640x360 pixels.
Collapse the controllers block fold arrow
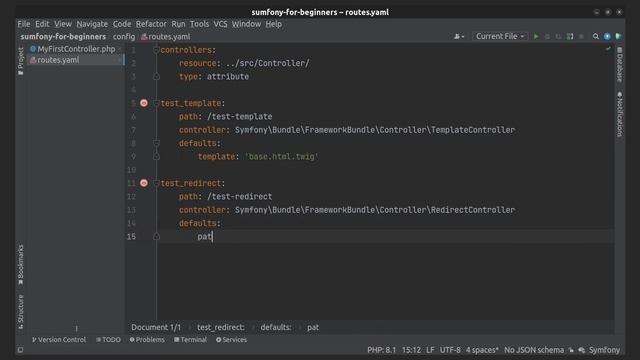coord(156,50)
